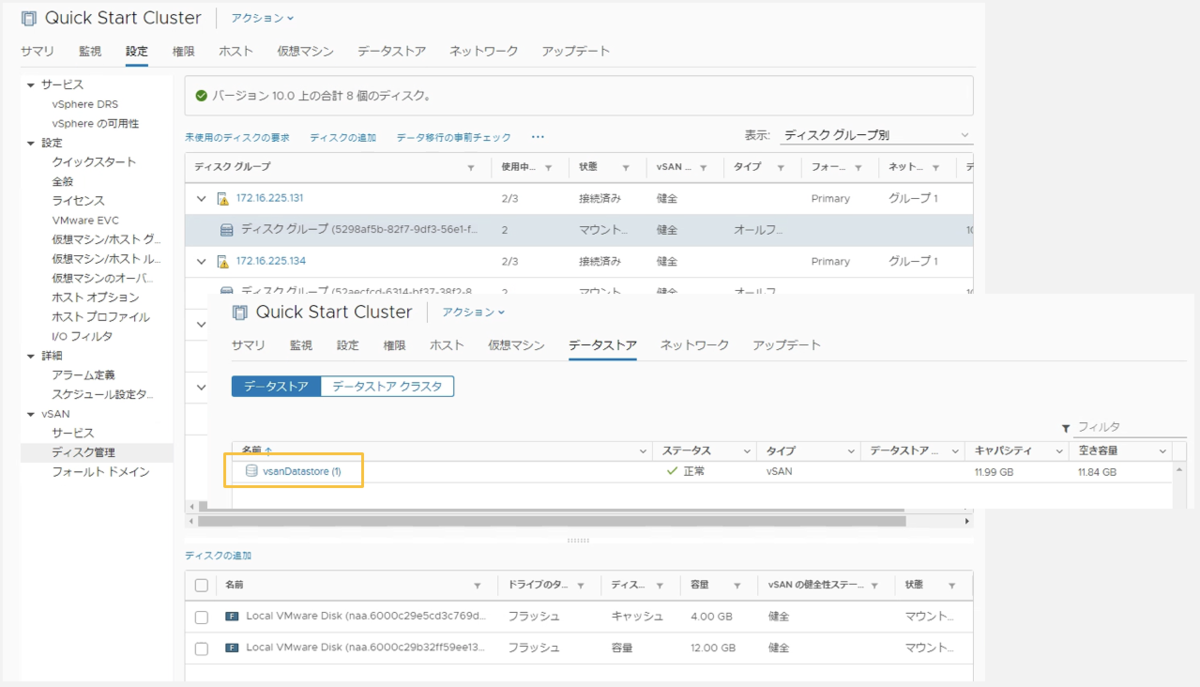The height and width of the screenshot is (687, 1200).
Task: Check the box for the 4.00 GB cache disk
Action: [201, 618]
